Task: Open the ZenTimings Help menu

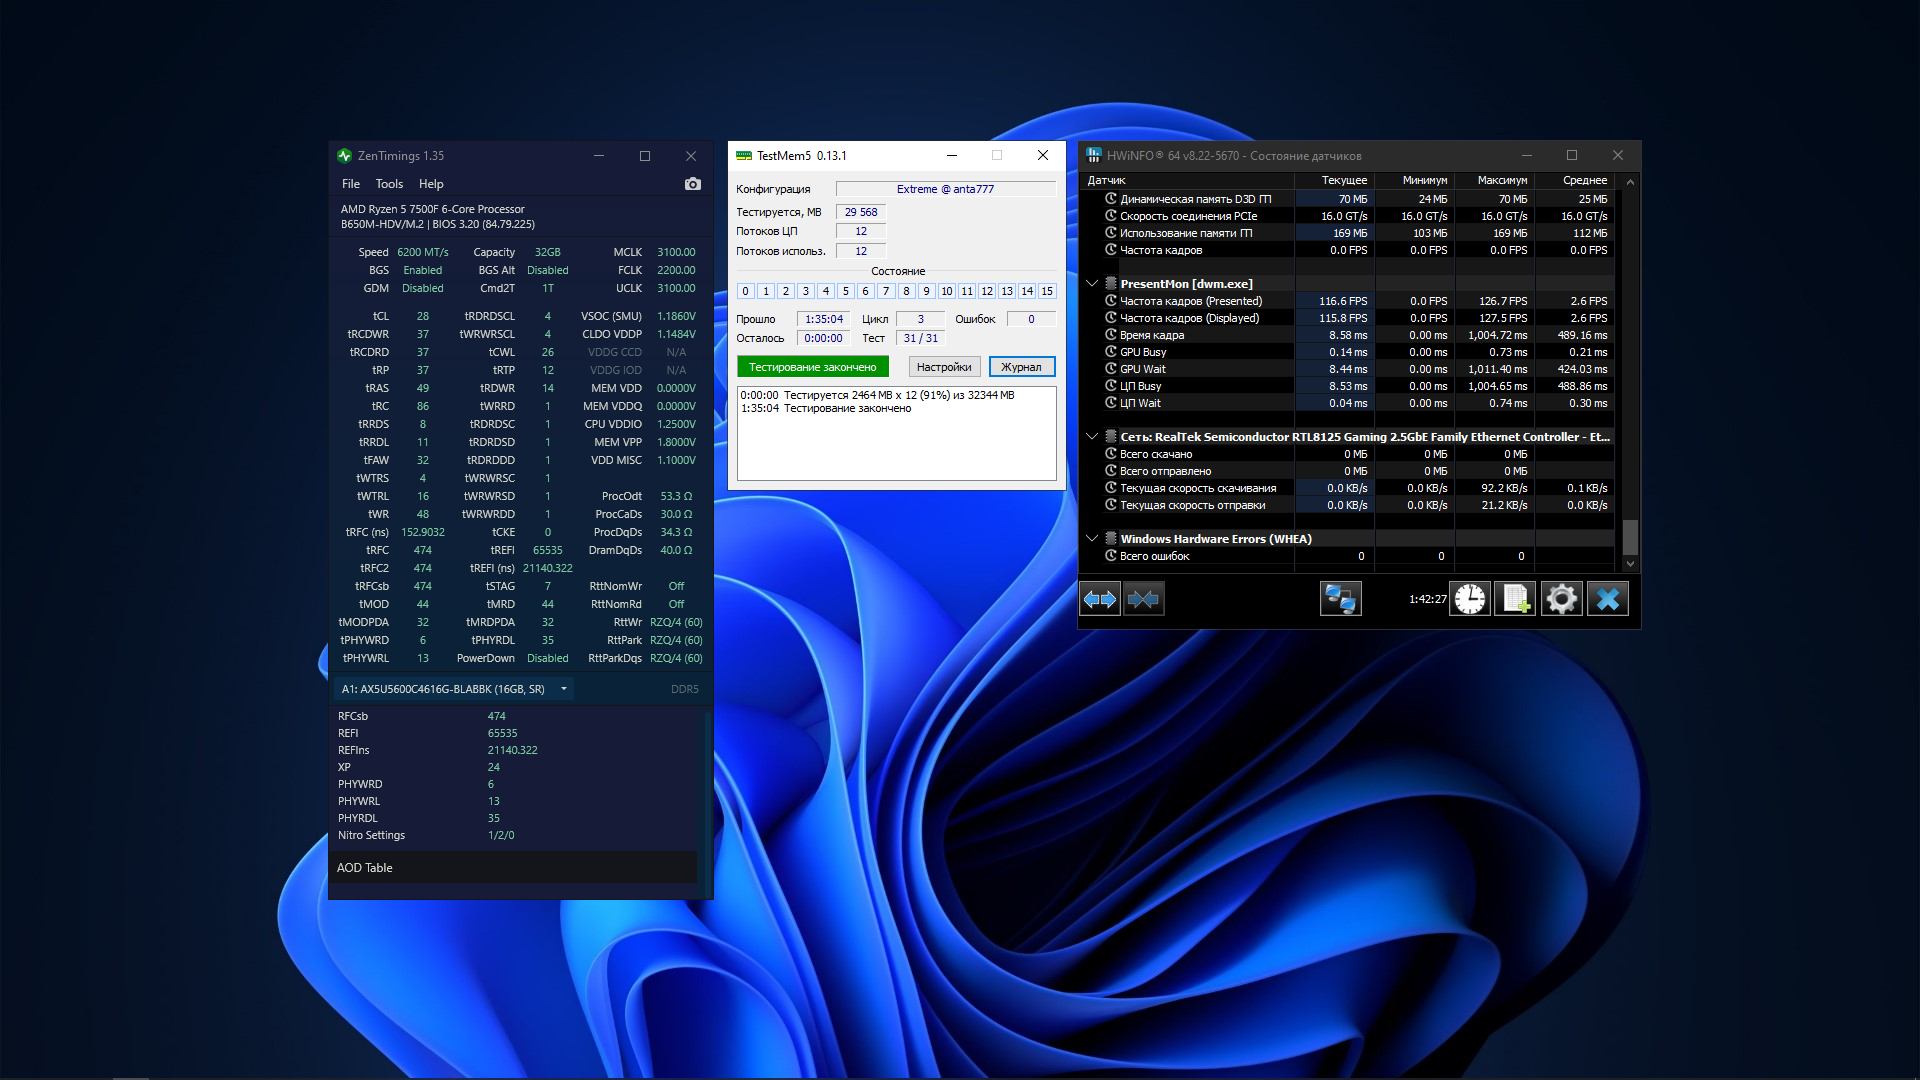Action: pyautogui.click(x=431, y=184)
